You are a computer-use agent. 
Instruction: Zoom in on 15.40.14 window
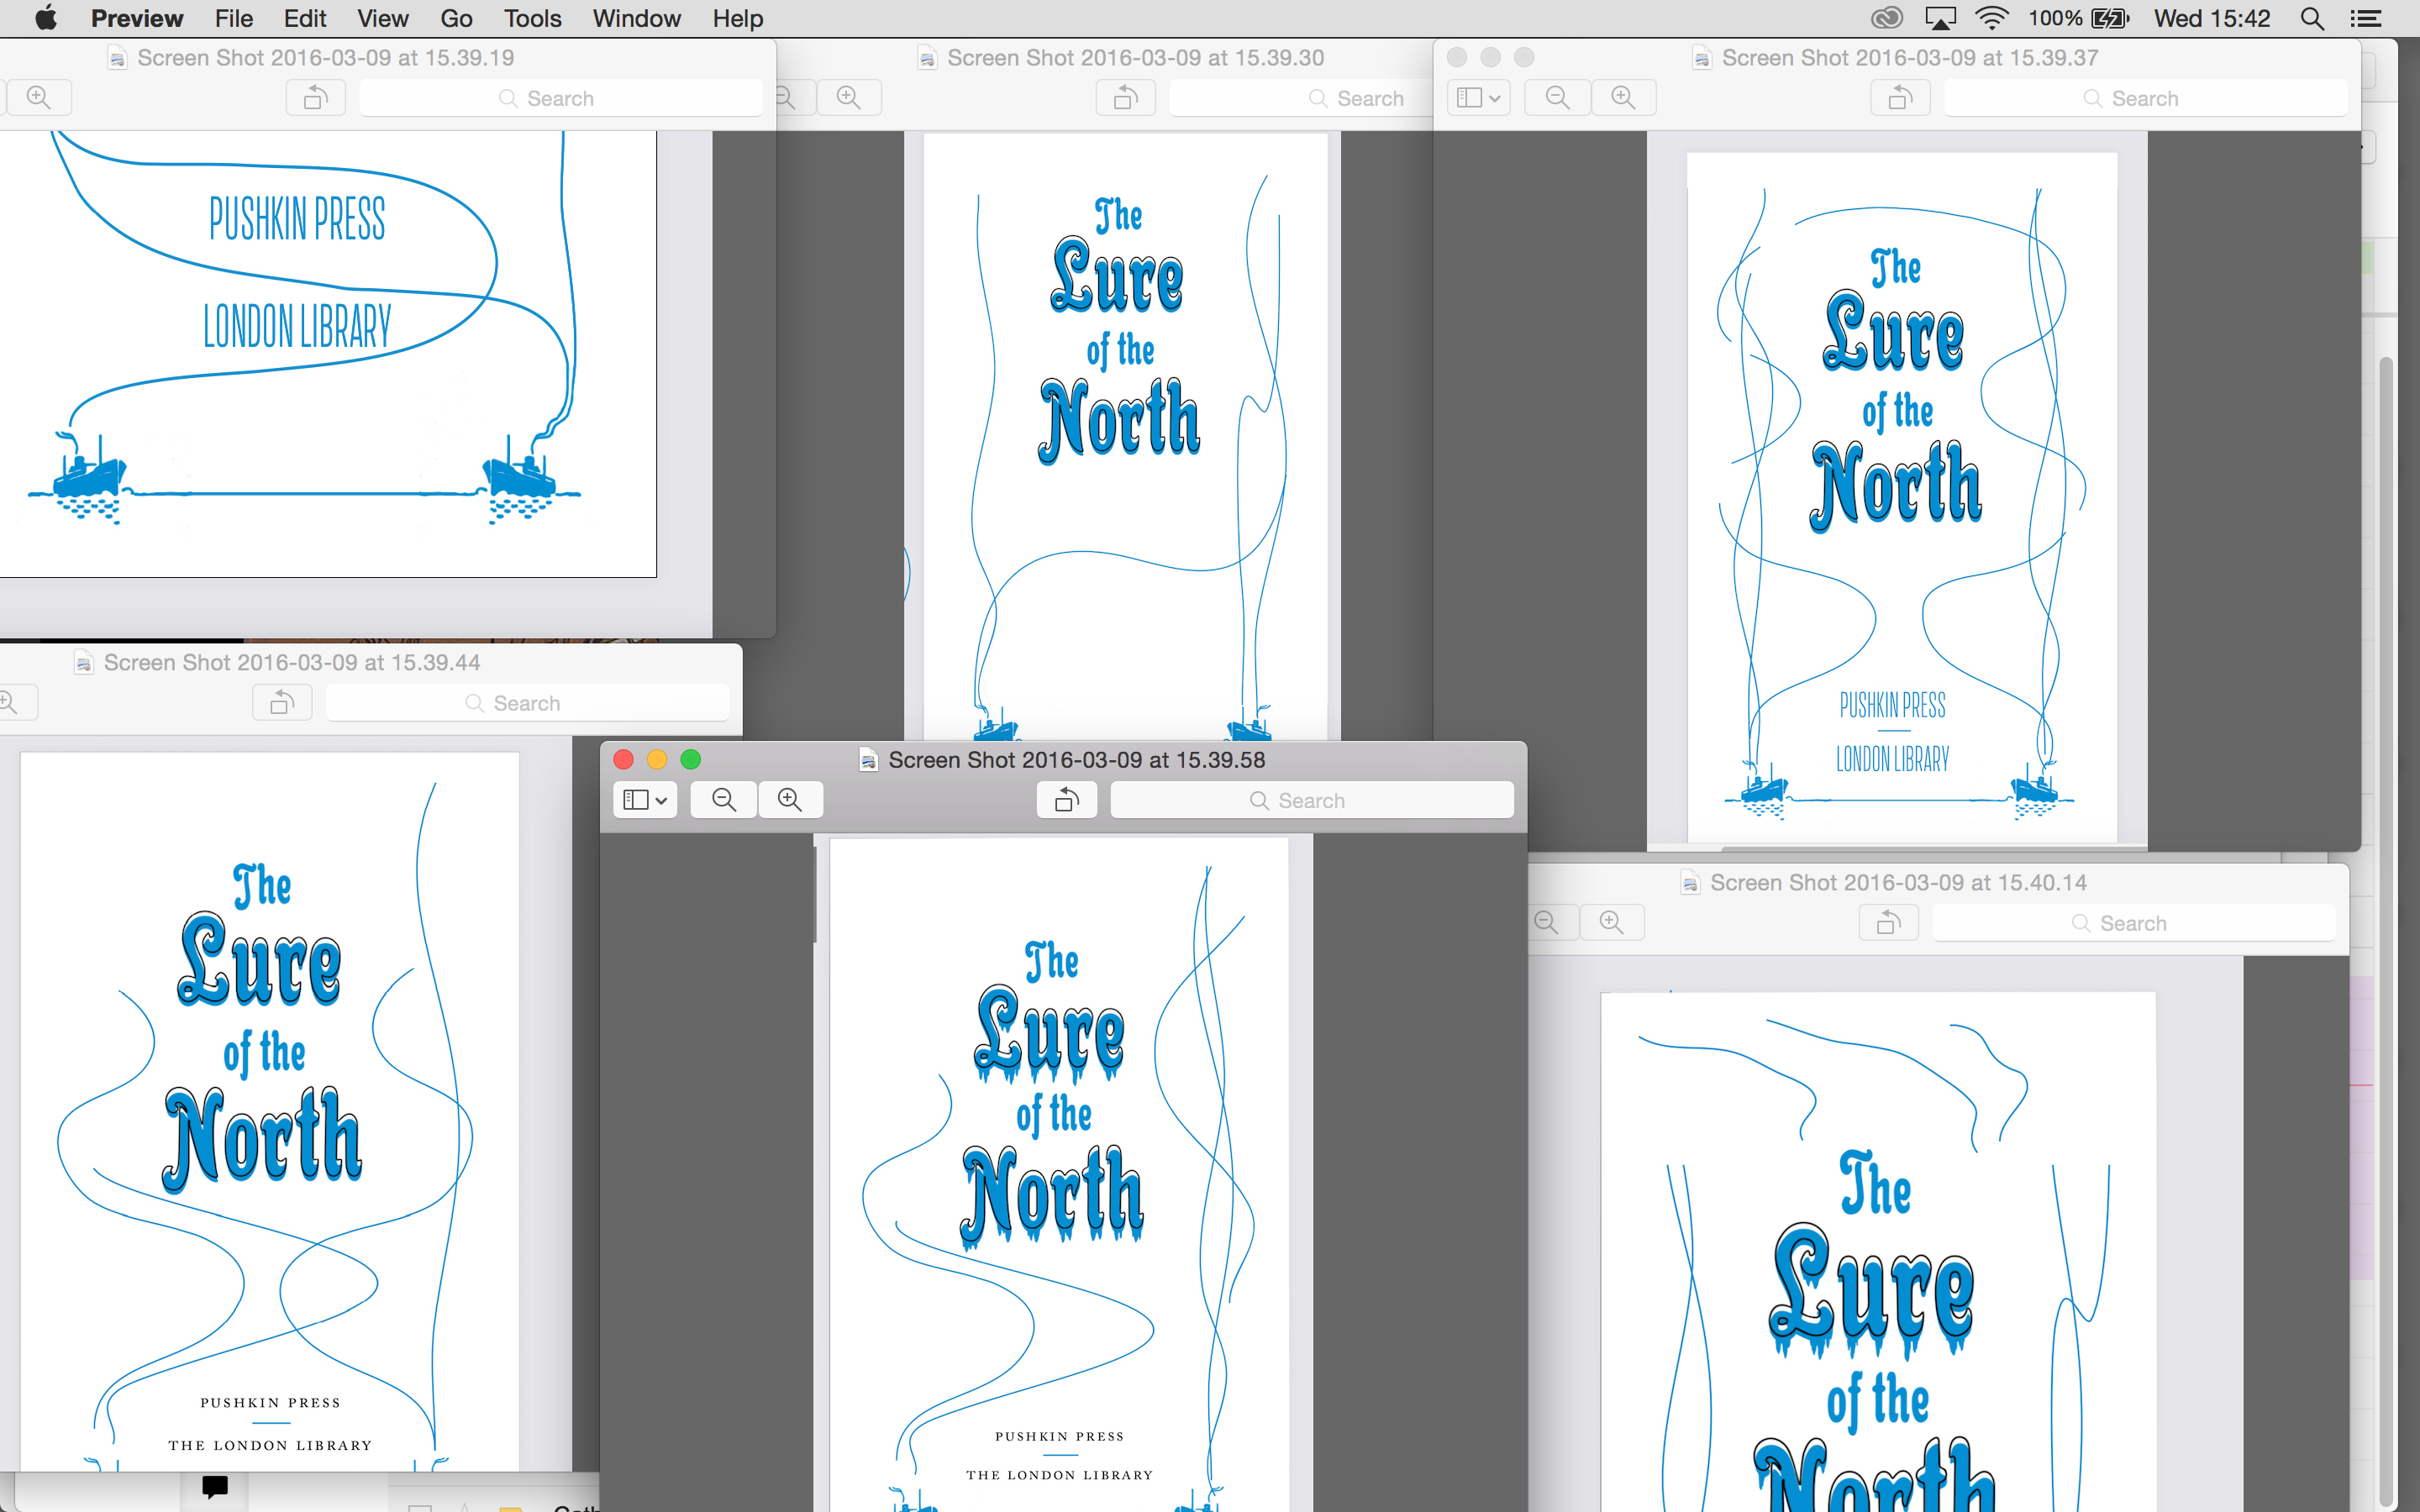(x=1612, y=922)
